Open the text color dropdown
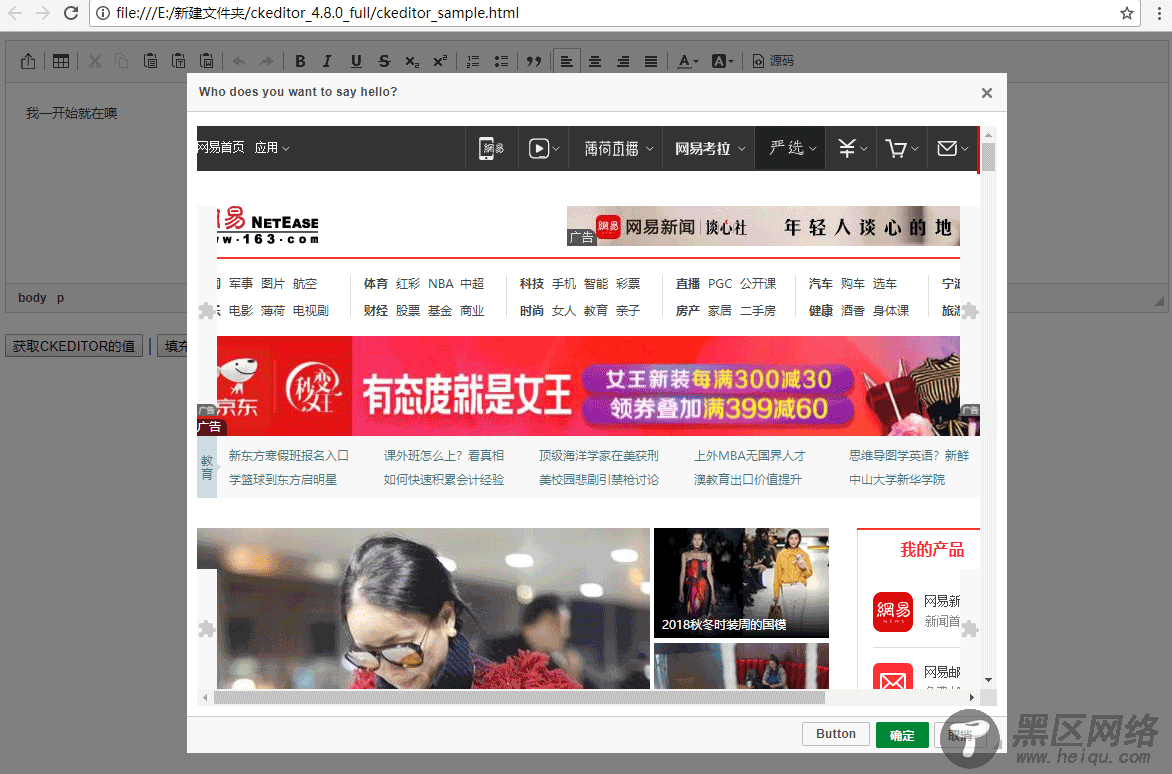The image size is (1172, 774). click(688, 61)
